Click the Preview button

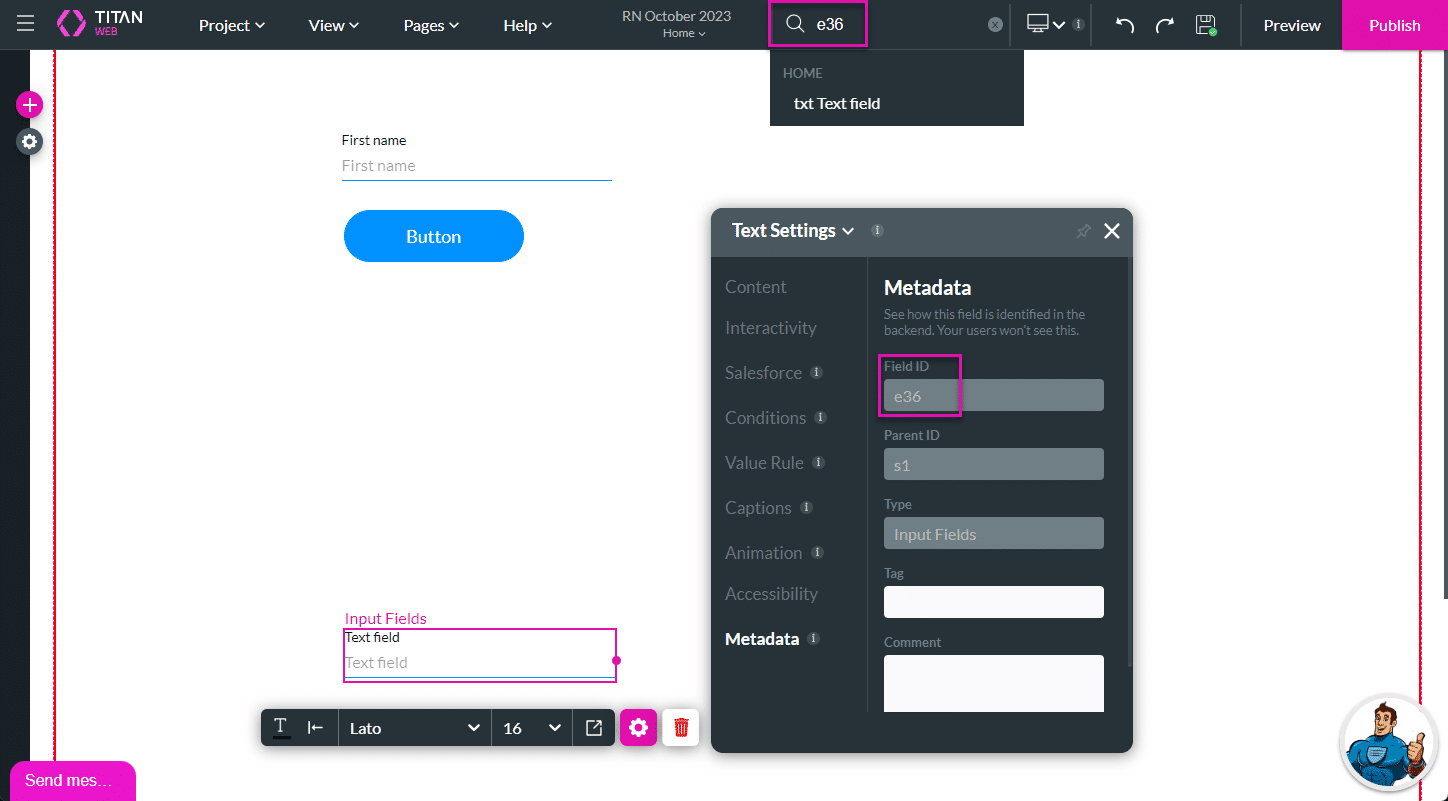pos(1291,25)
